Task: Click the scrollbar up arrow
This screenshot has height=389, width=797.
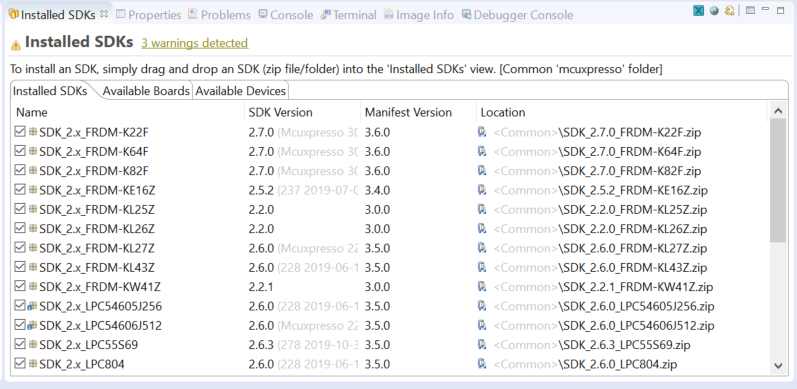Action: pos(778,111)
